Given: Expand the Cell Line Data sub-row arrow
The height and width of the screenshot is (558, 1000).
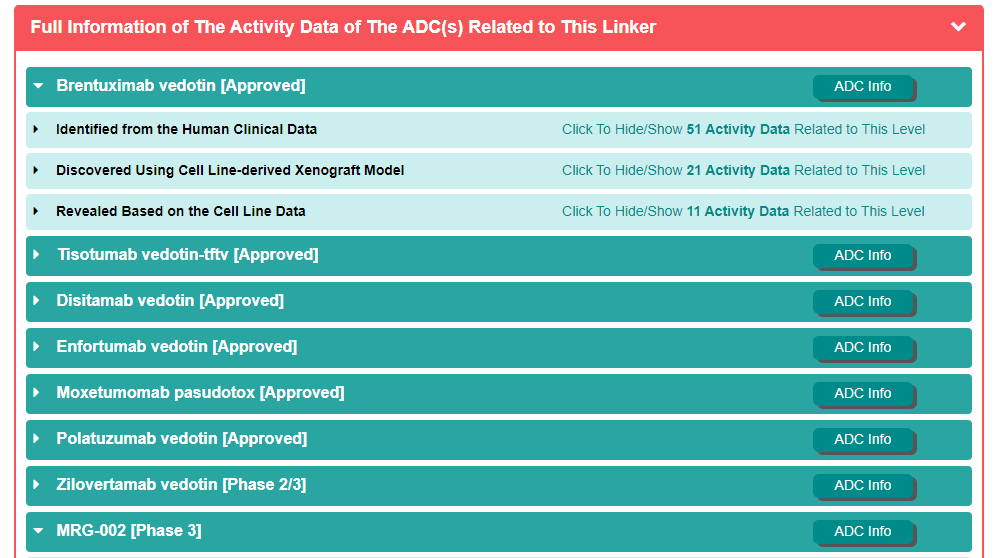Looking at the screenshot, I should 36,211.
